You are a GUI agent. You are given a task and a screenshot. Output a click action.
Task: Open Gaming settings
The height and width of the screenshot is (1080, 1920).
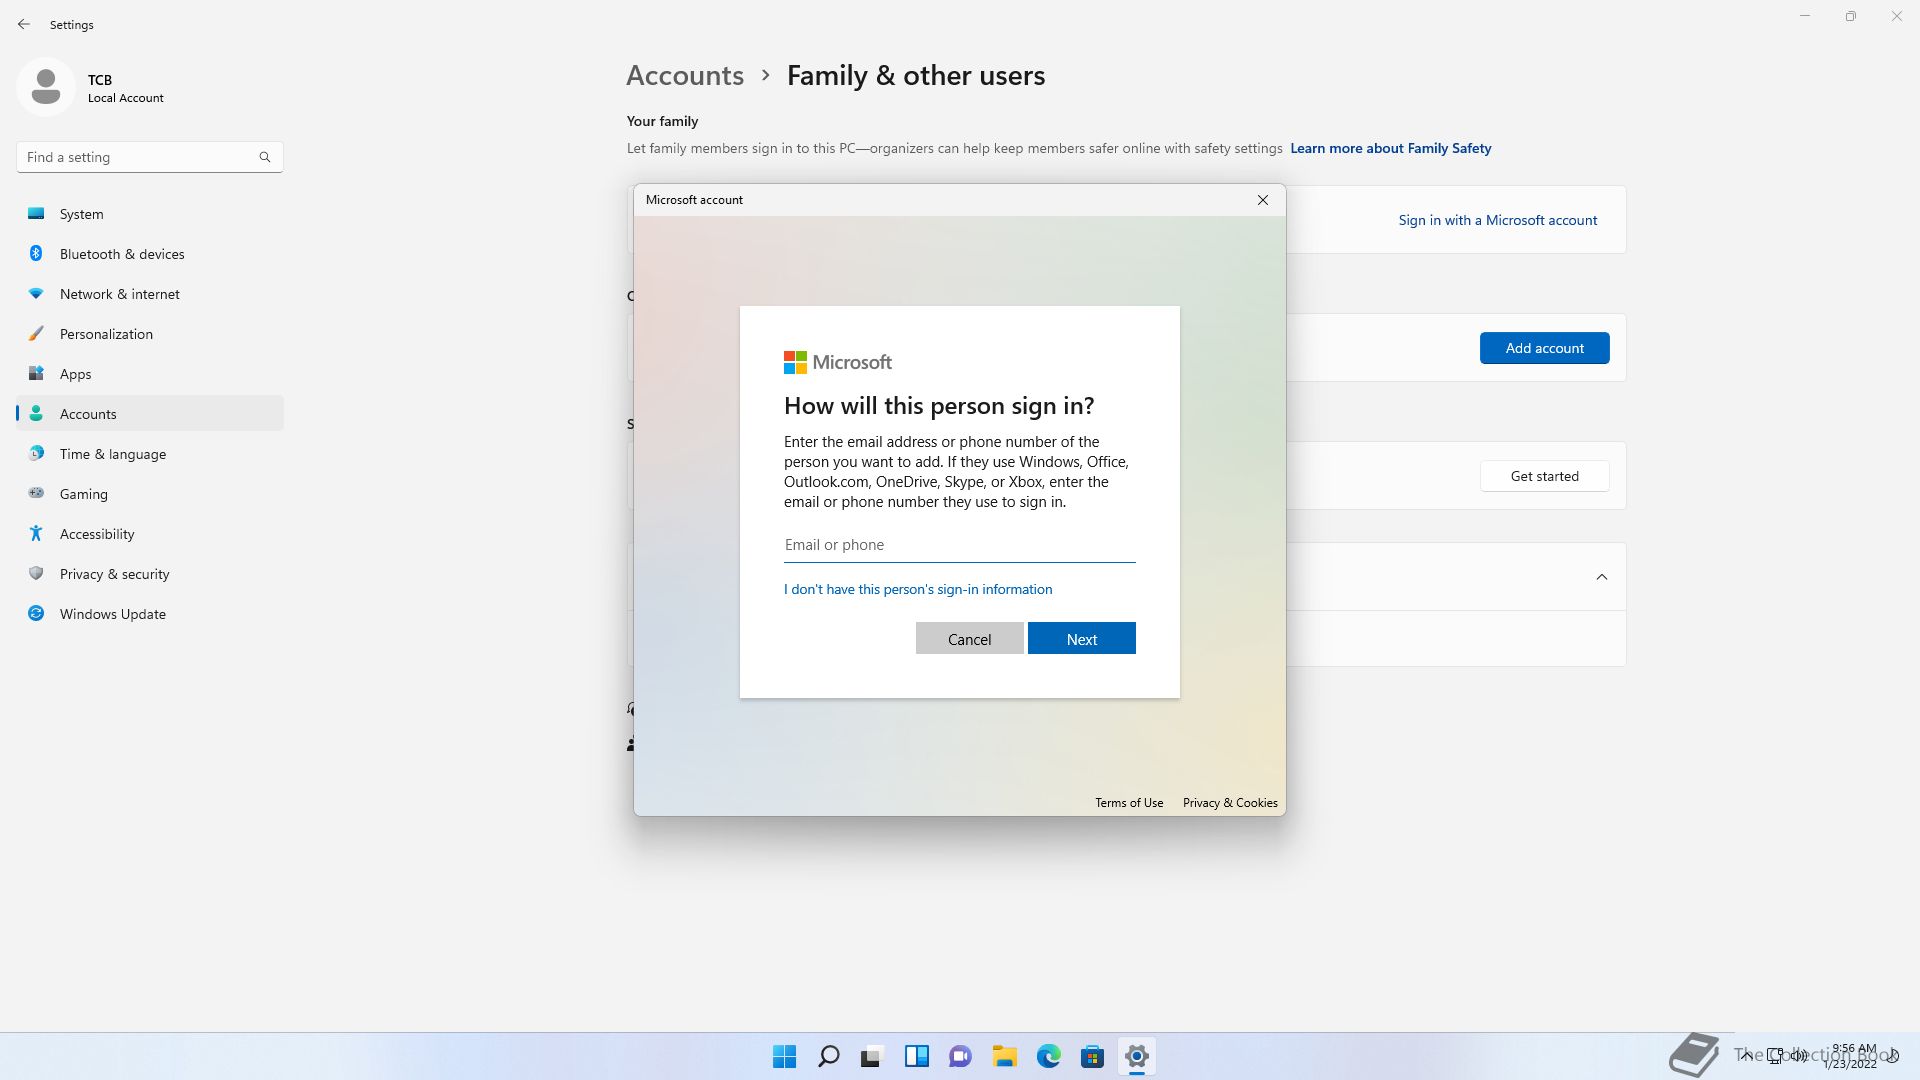tap(150, 494)
